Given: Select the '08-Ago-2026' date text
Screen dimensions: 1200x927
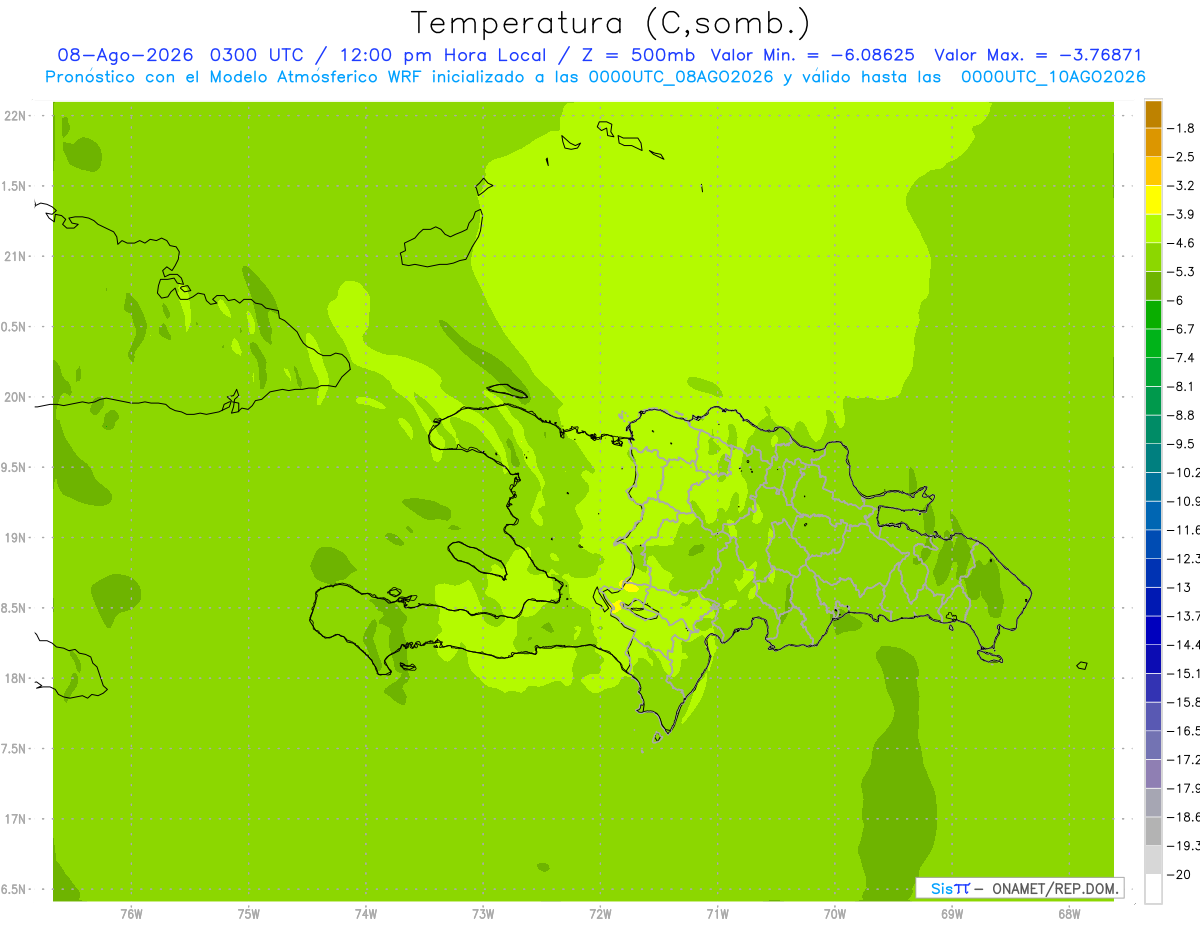Looking at the screenshot, I should tap(126, 55).
